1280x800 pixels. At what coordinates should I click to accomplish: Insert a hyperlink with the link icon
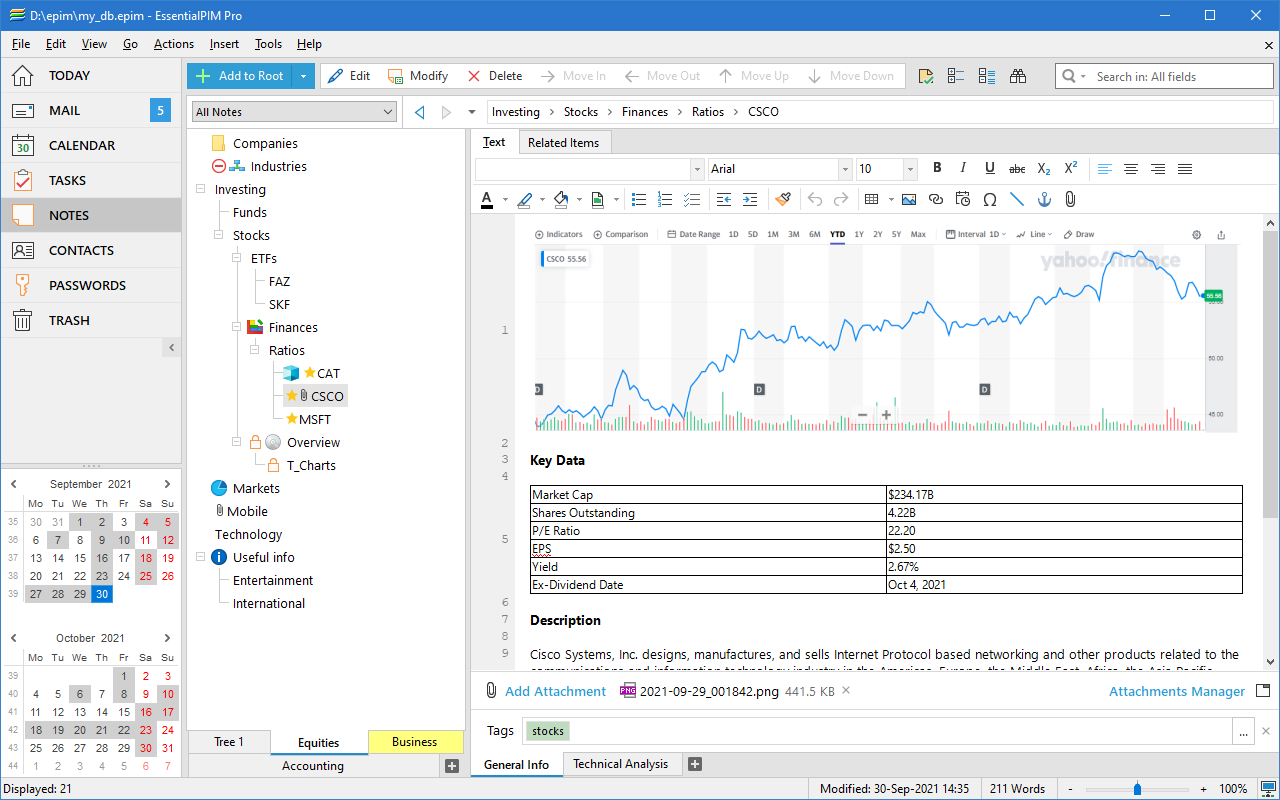(x=936, y=199)
